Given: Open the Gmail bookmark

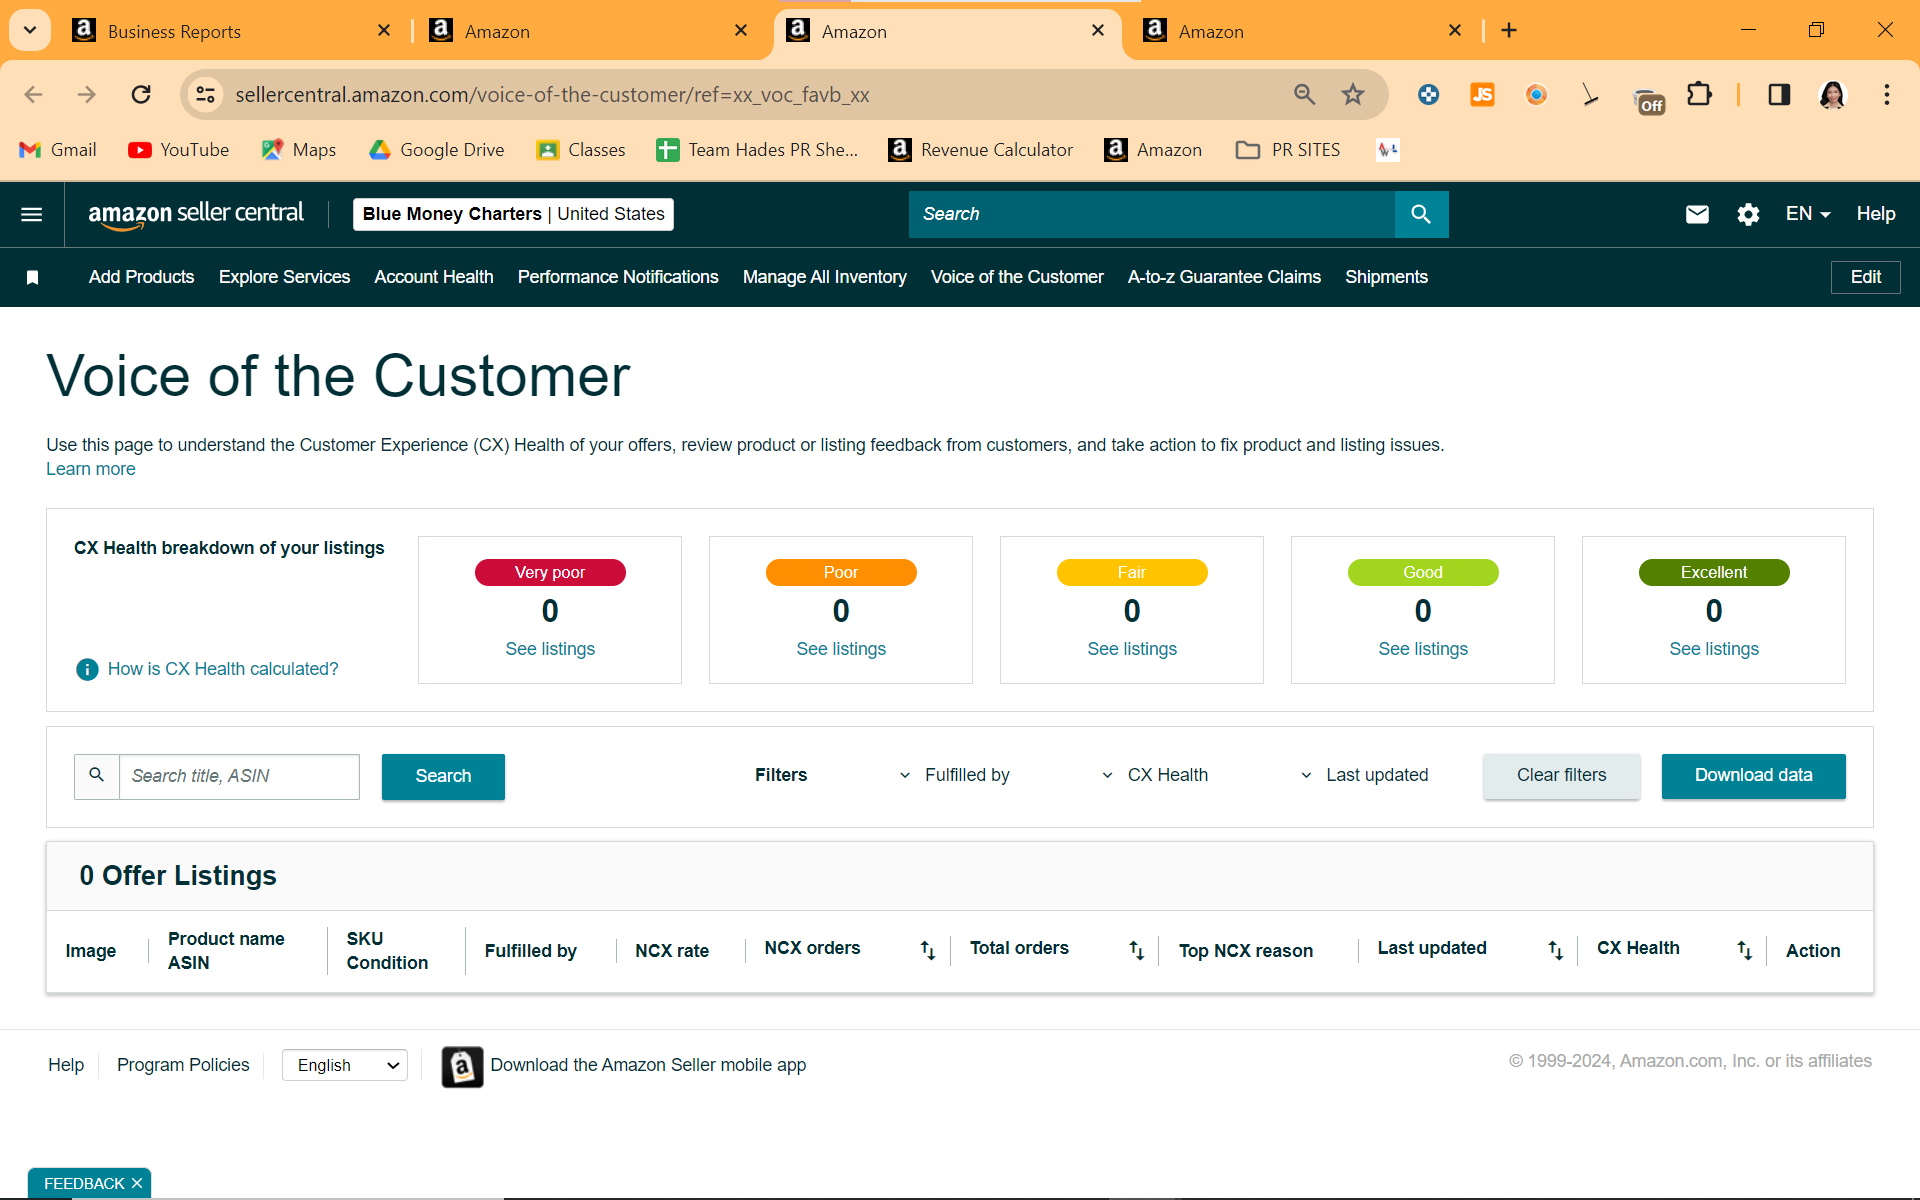Looking at the screenshot, I should [58, 150].
